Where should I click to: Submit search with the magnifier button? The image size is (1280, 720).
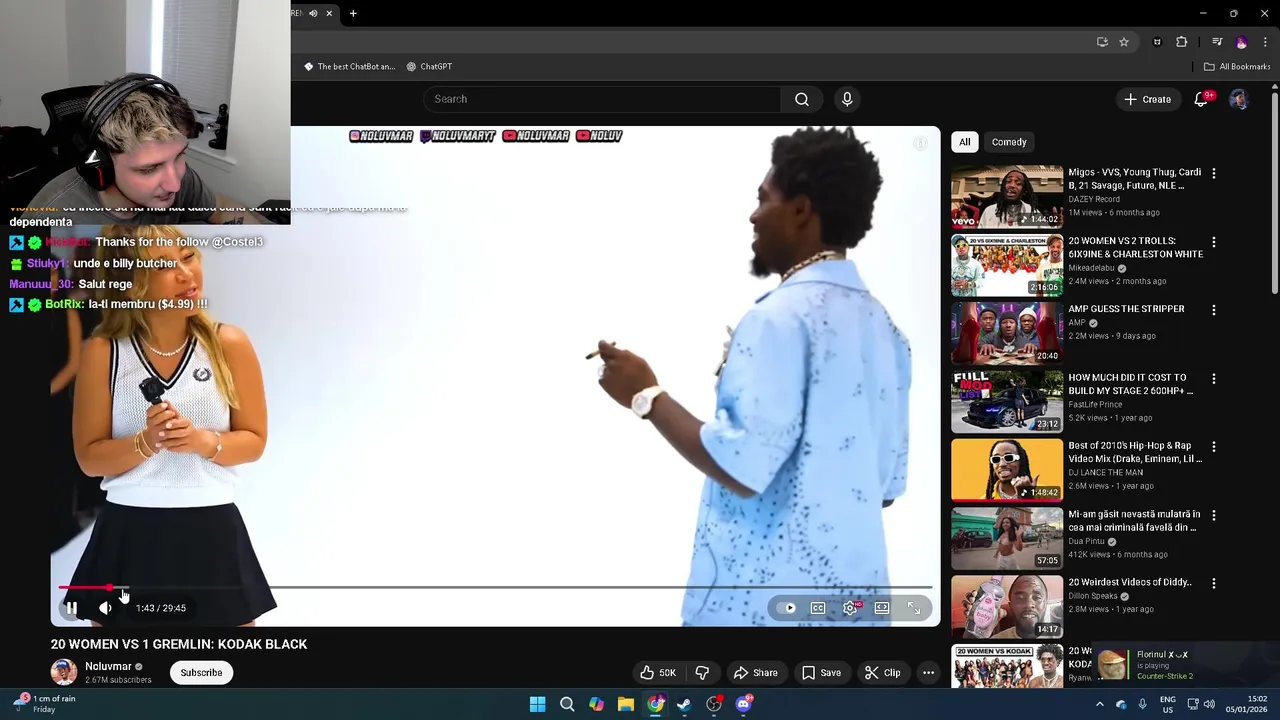[x=802, y=99]
